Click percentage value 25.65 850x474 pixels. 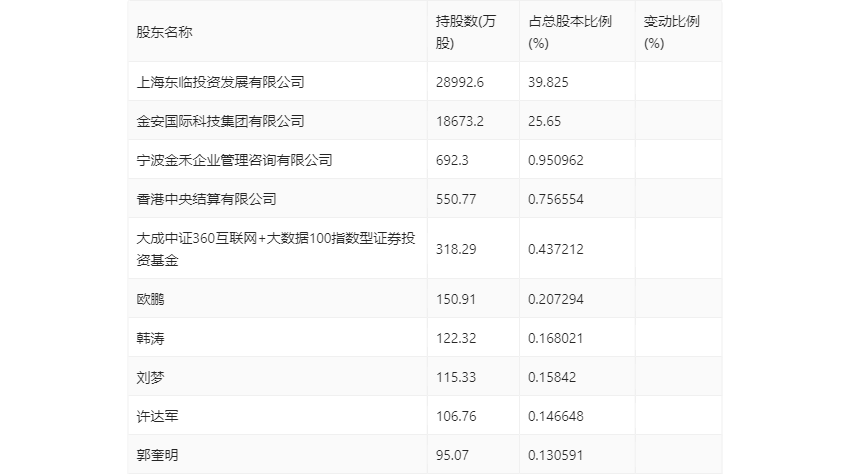[x=544, y=121]
